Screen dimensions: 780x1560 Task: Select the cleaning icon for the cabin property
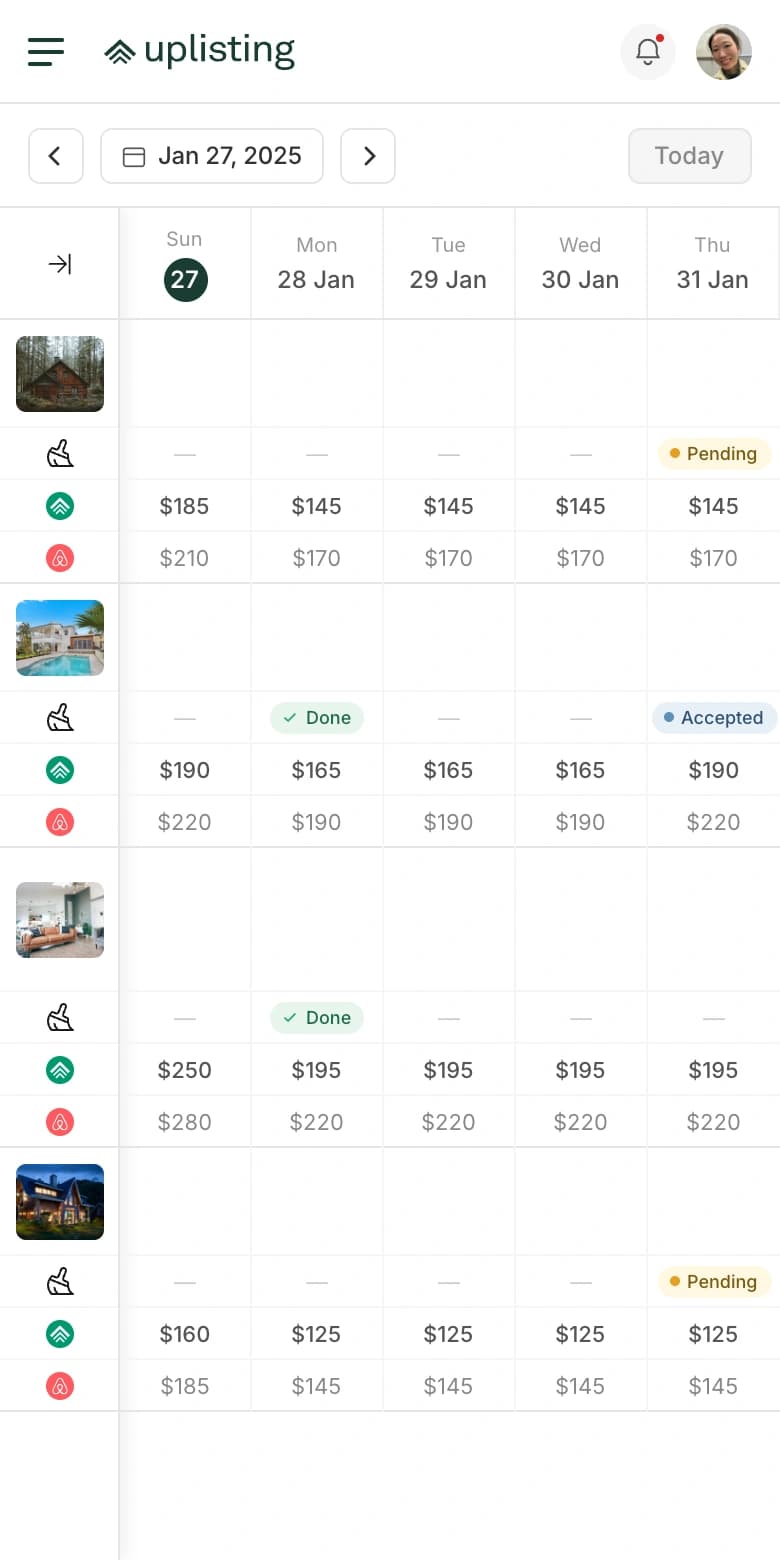(x=59, y=453)
